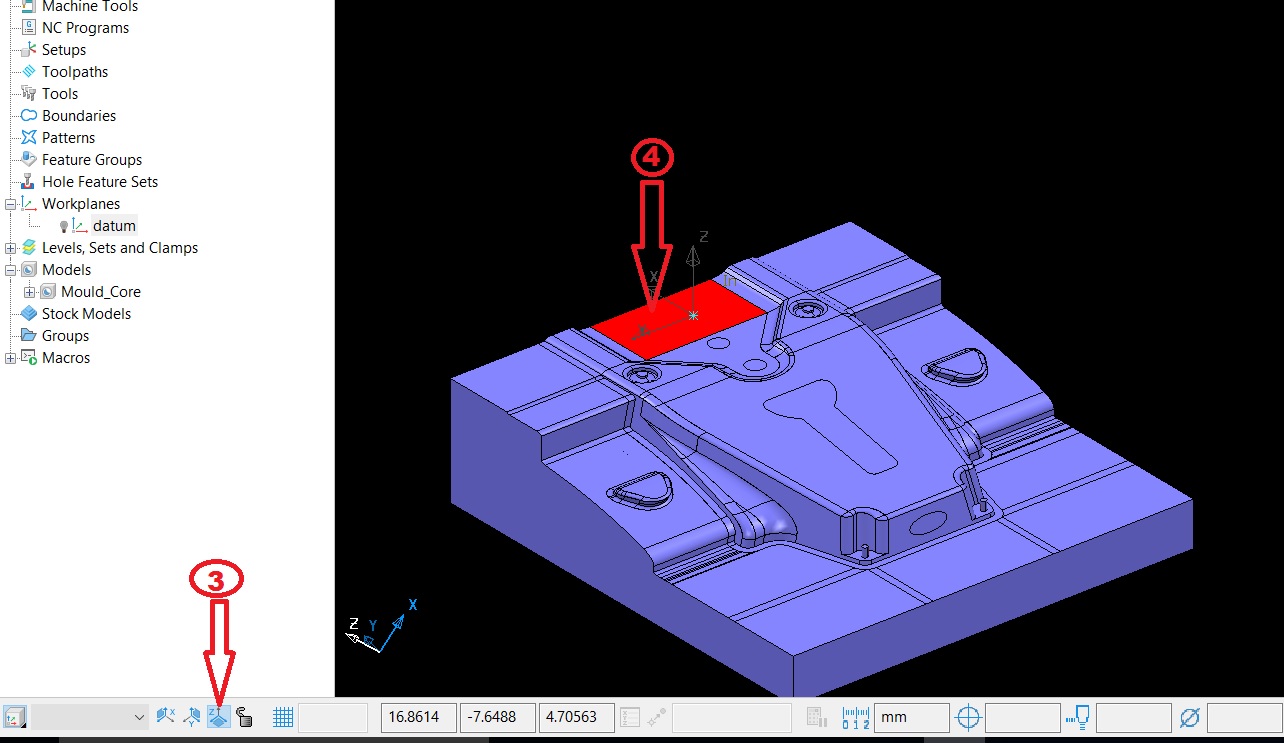Collapse the Workplanes tree branch
This screenshot has height=743, width=1284.
click(x=8, y=203)
